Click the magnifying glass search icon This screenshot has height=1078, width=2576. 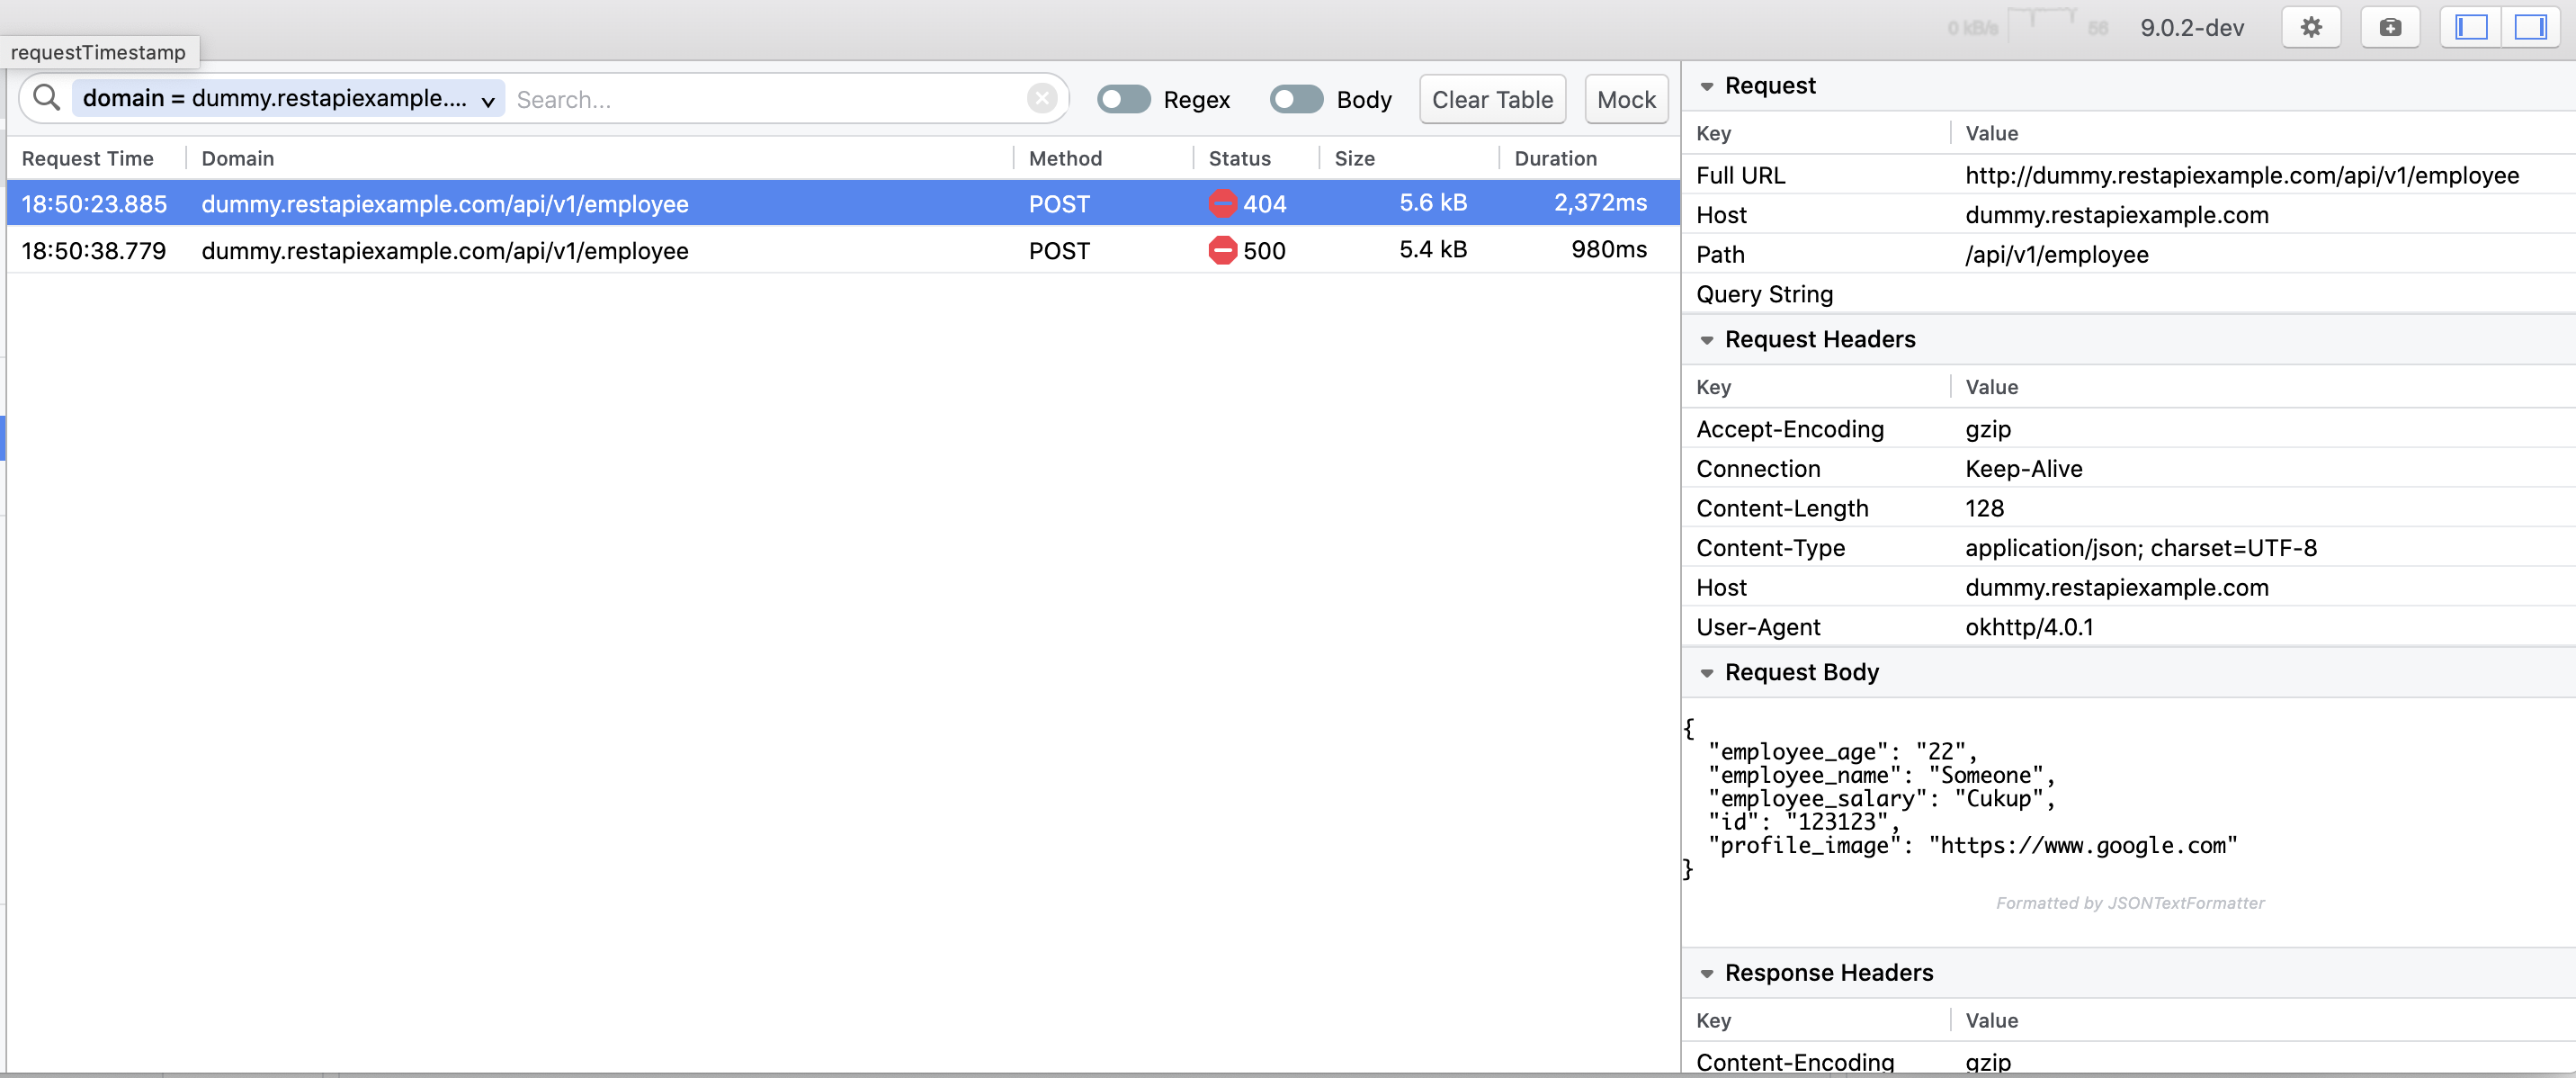tap(46, 98)
